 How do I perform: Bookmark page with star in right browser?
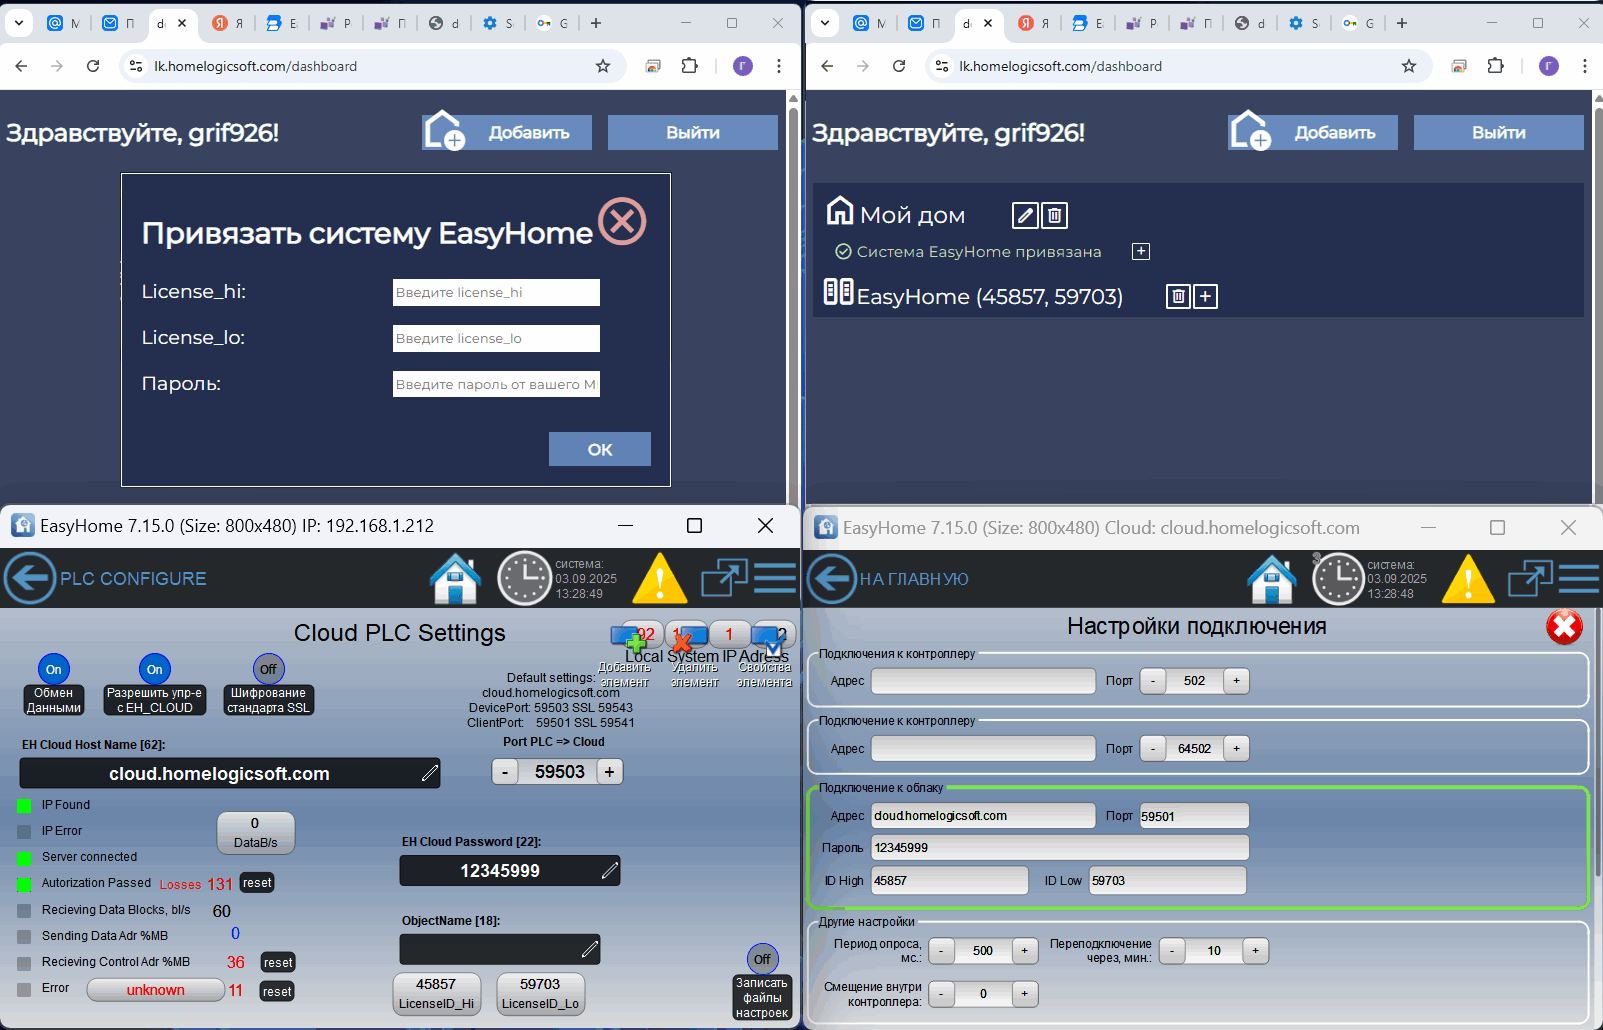(1409, 66)
